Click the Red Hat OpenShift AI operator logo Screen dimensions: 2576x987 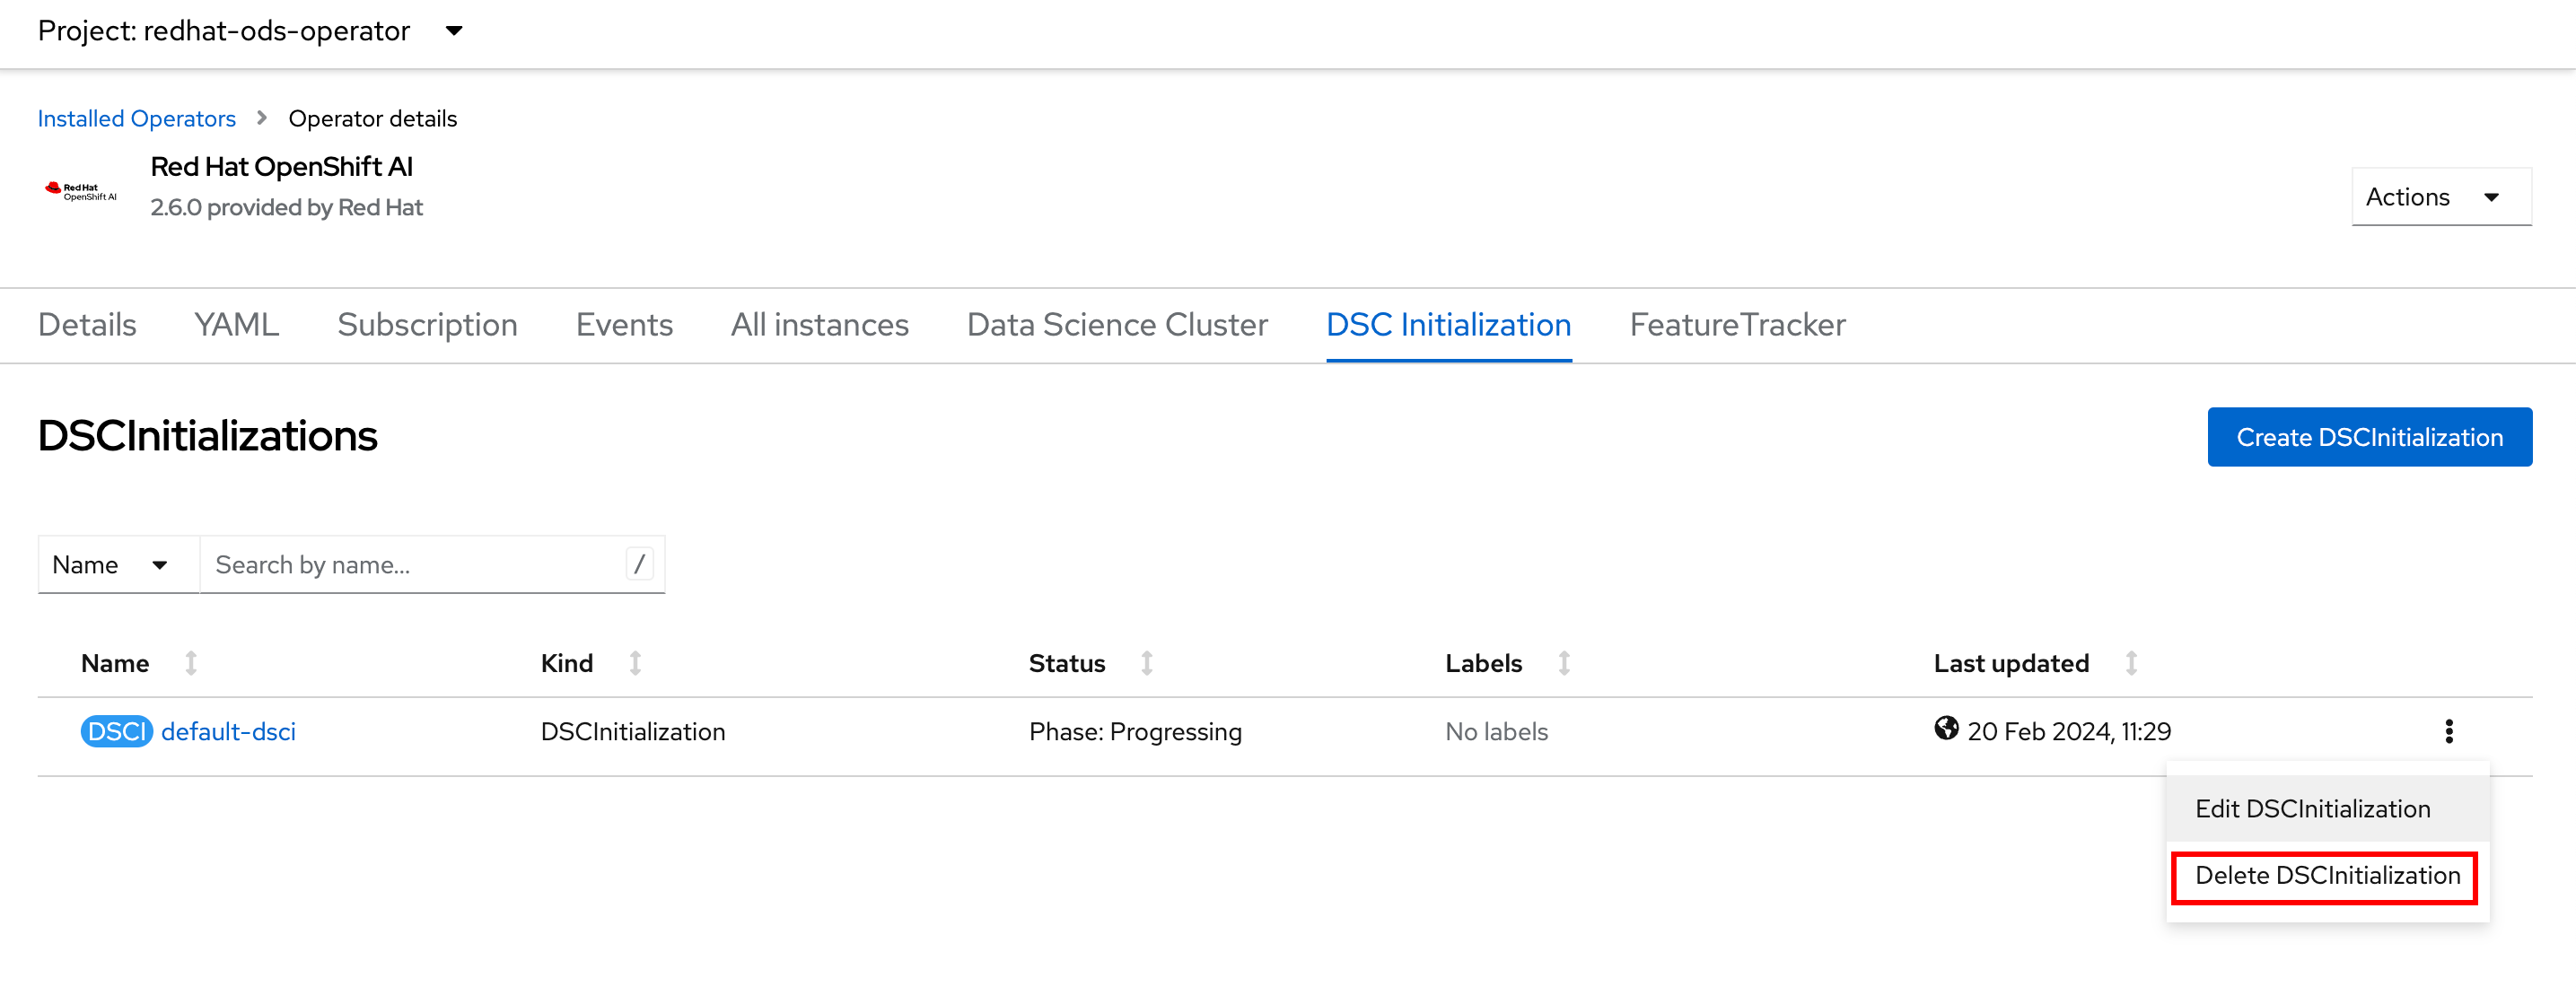click(80, 189)
